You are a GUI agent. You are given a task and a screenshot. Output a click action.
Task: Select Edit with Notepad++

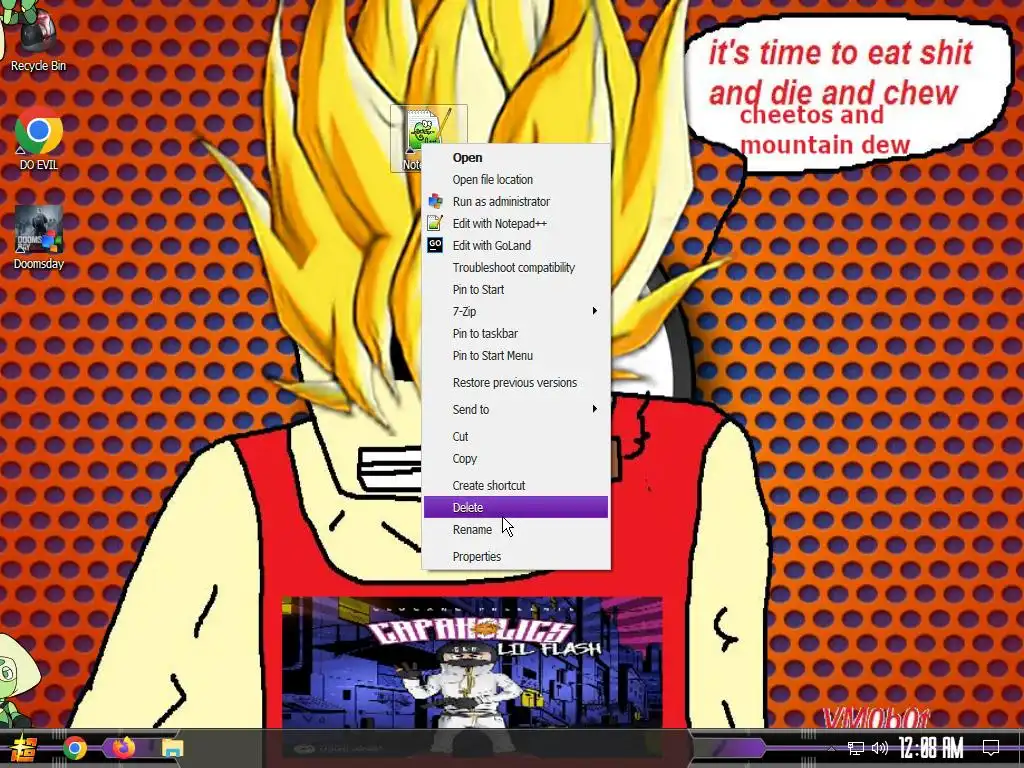pyautogui.click(x=516, y=223)
